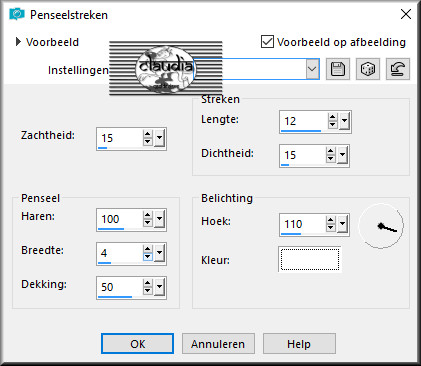Increase Haren value with up arrow
421x366 pixels.
148,215
